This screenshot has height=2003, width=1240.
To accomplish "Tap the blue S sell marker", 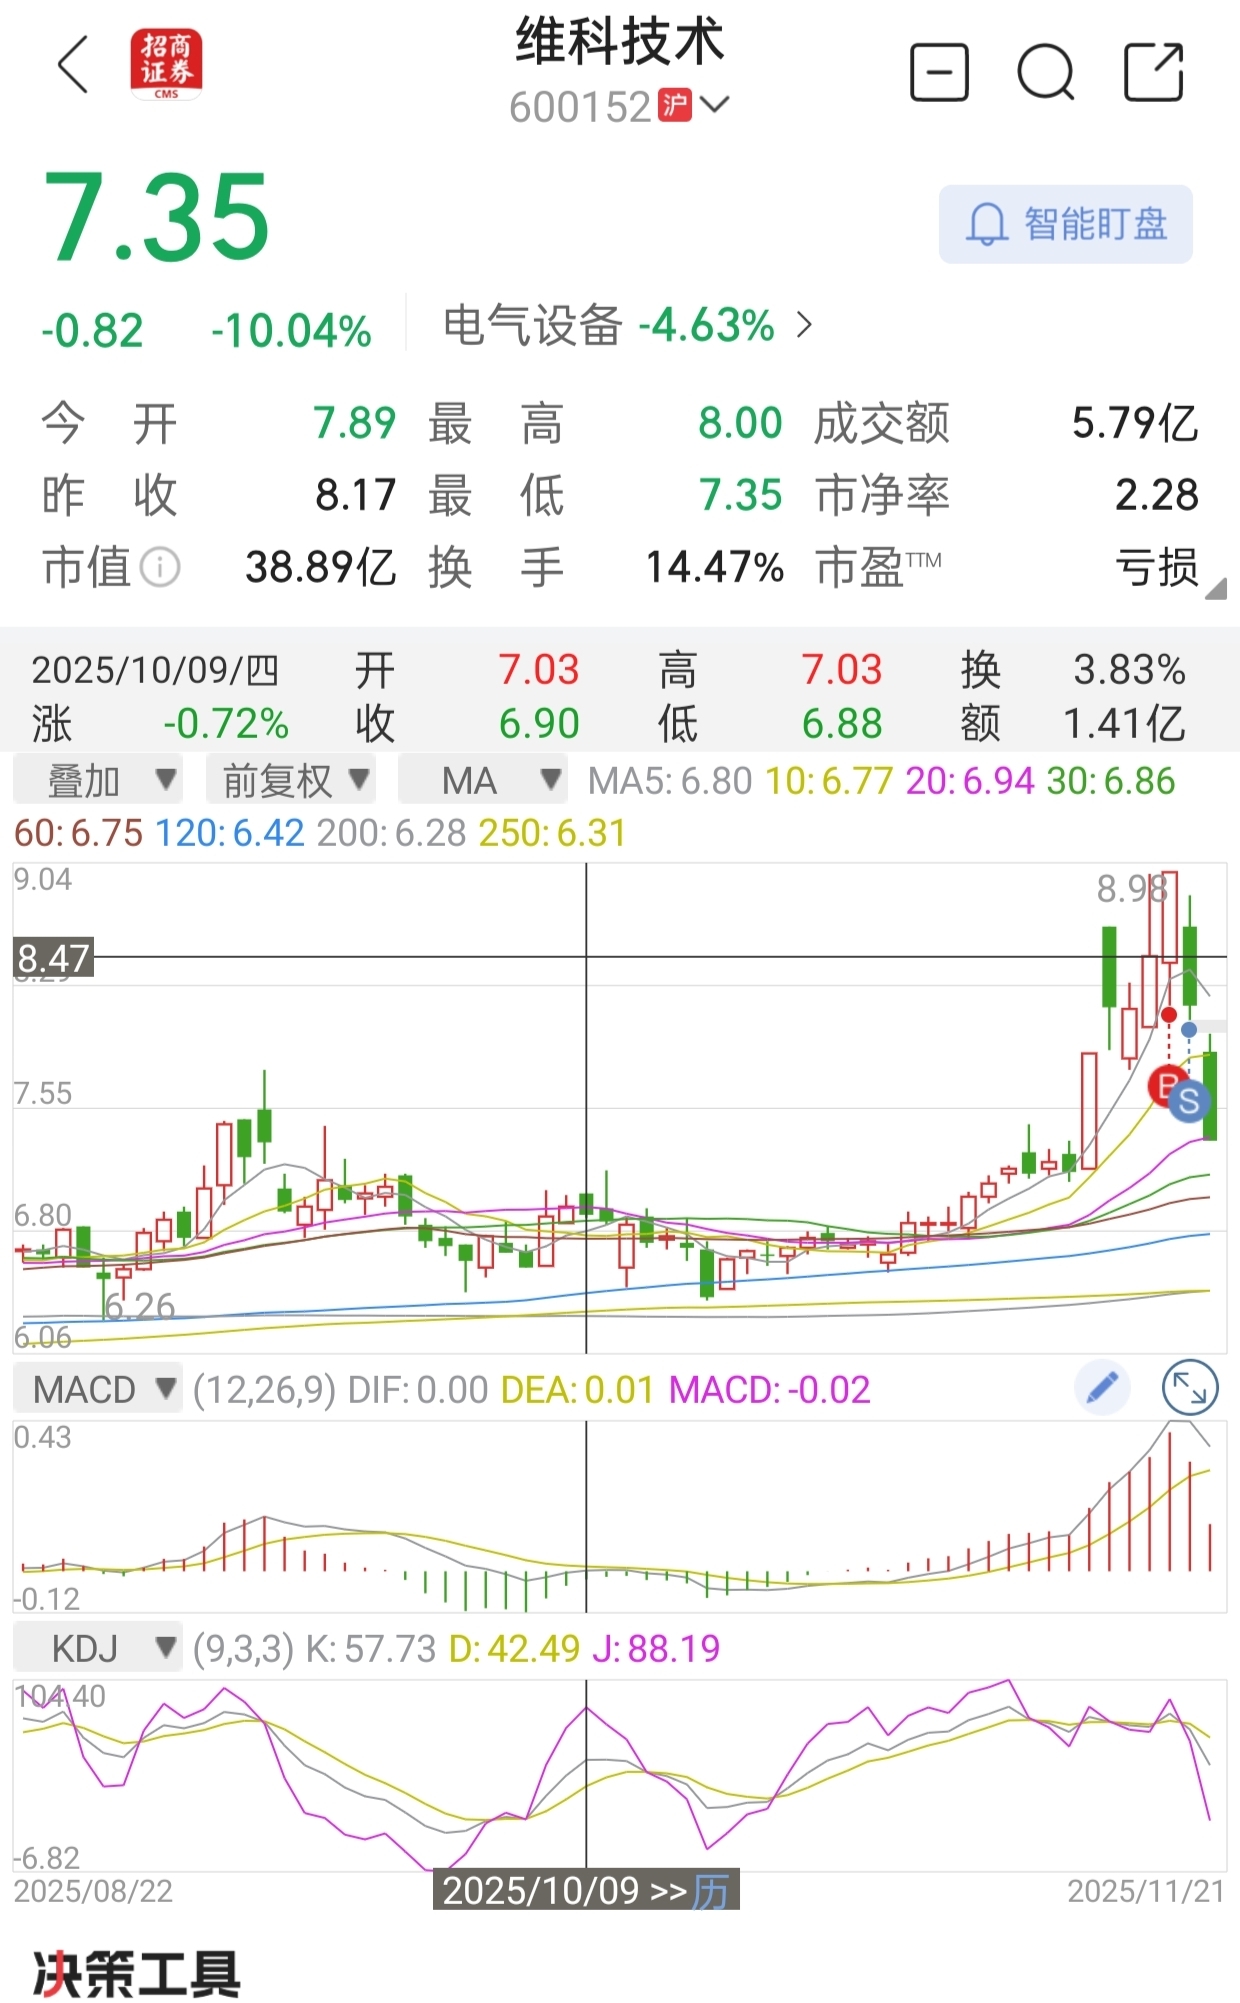I will (1189, 1101).
